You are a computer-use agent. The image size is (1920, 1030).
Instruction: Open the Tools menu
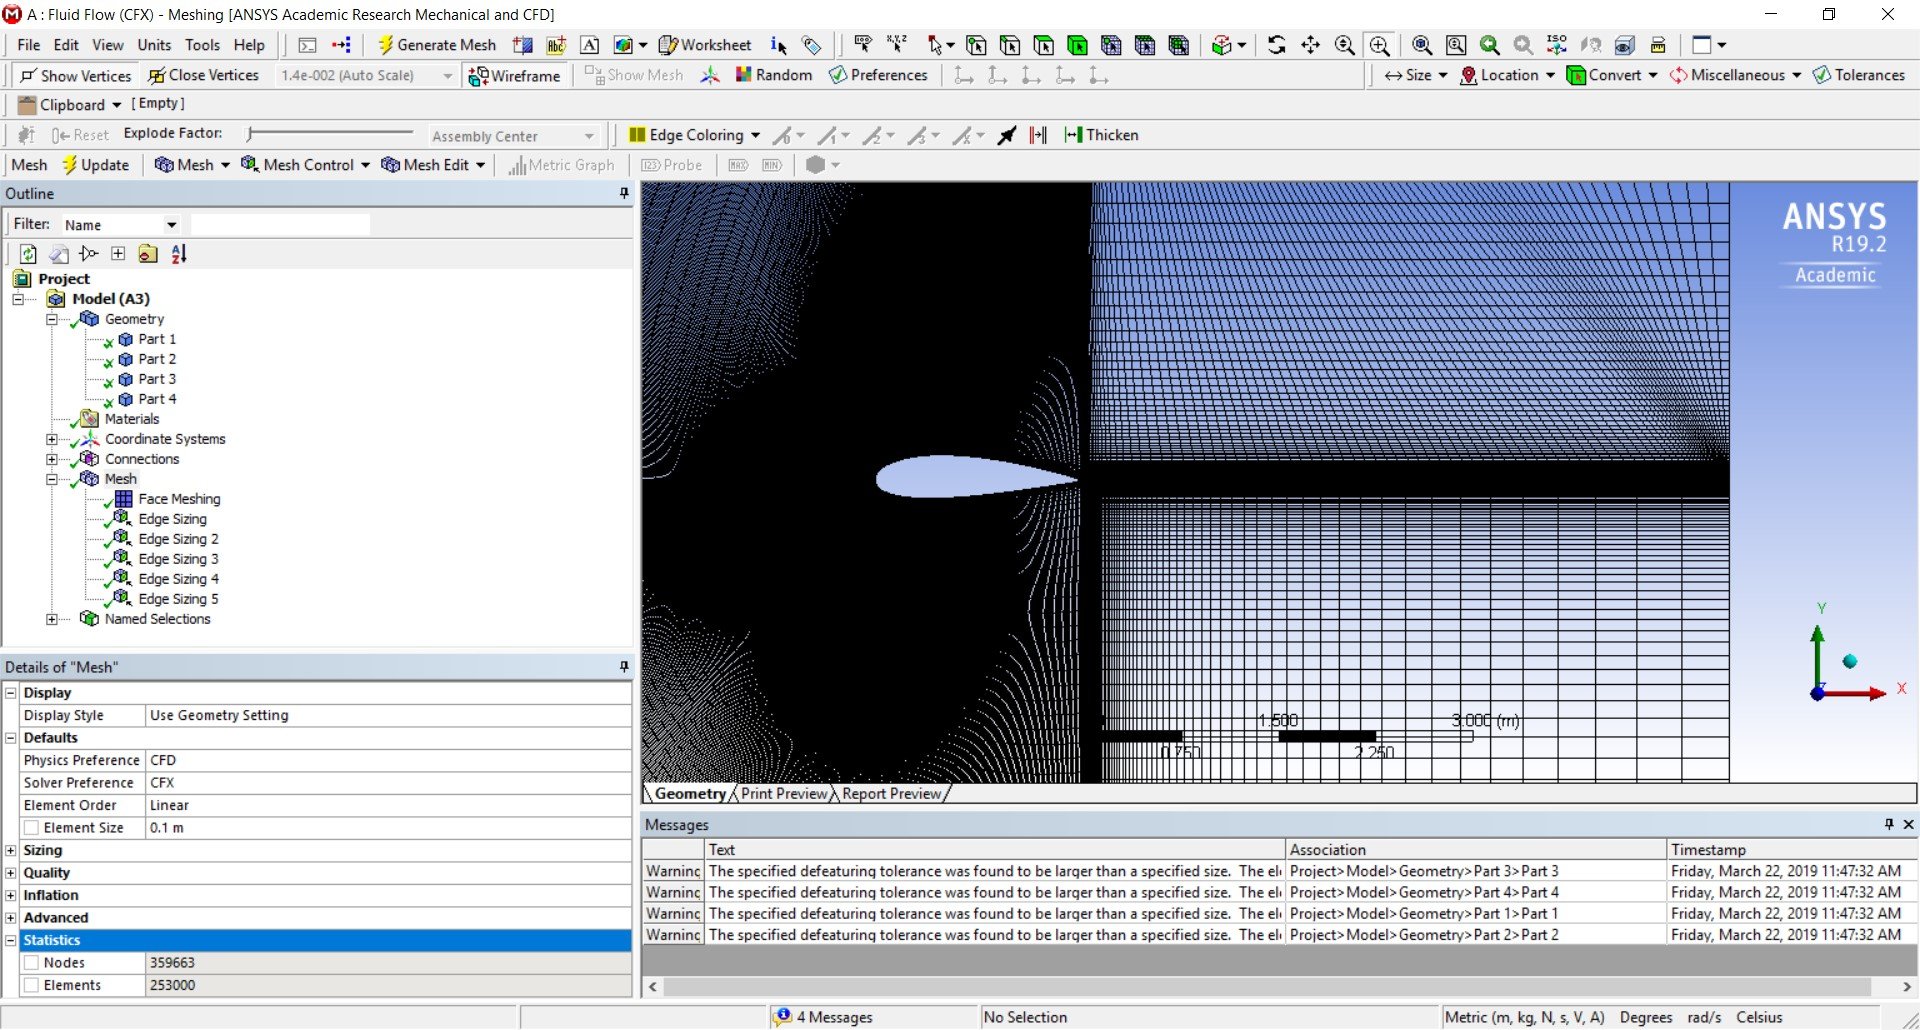[202, 45]
